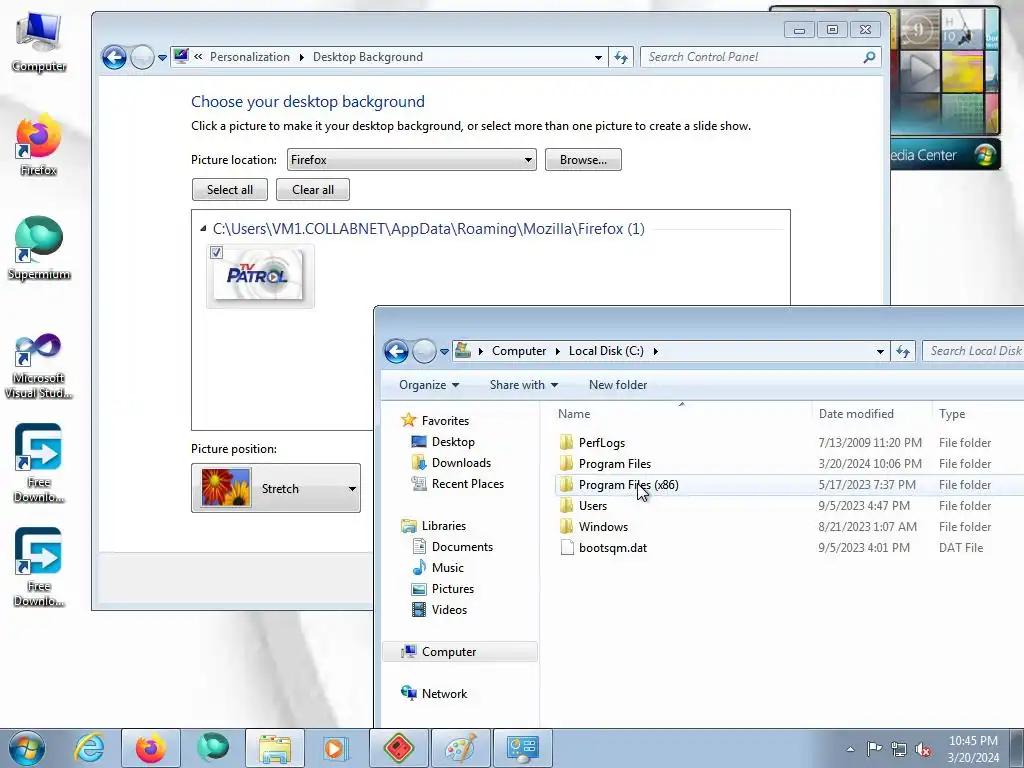Image resolution: width=1024 pixels, height=768 pixels.
Task: Click the Search Local Disk field
Action: click(974, 351)
